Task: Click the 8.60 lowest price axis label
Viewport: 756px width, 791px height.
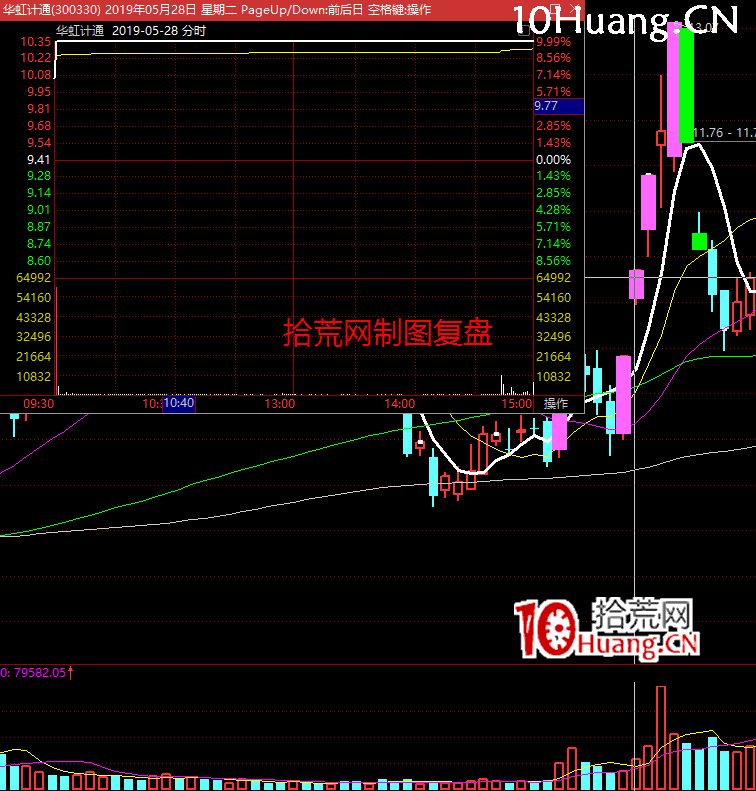Action: tap(39, 261)
